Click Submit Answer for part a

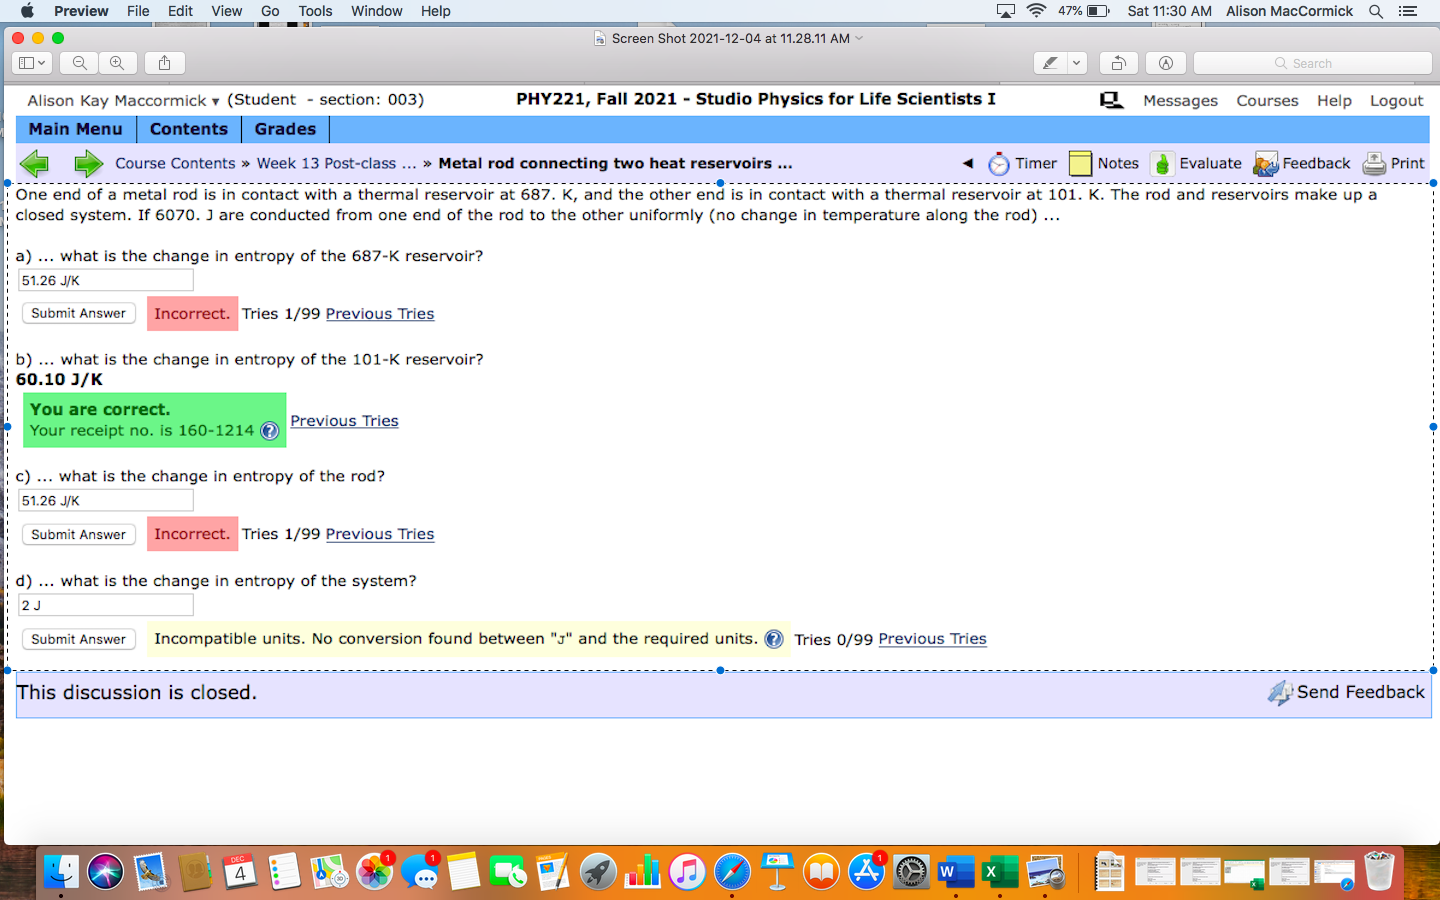pos(78,313)
